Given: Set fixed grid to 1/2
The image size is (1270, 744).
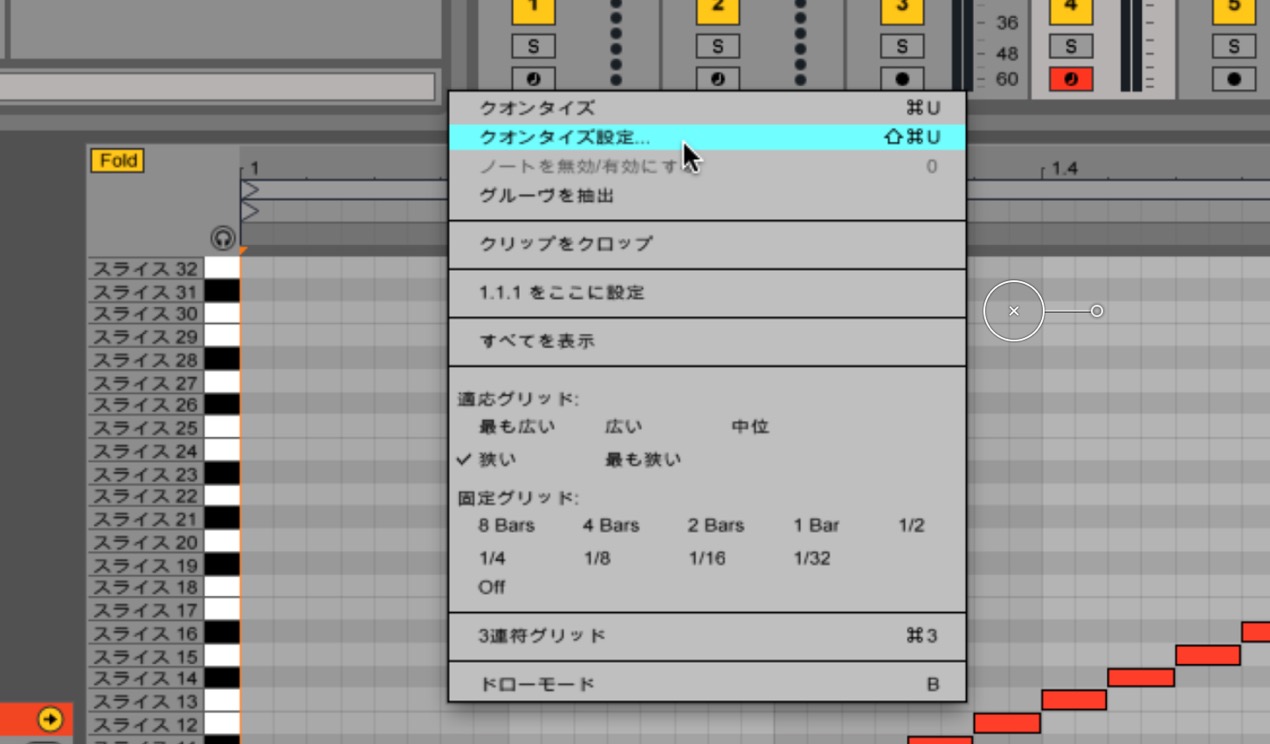Looking at the screenshot, I should tap(911, 526).
